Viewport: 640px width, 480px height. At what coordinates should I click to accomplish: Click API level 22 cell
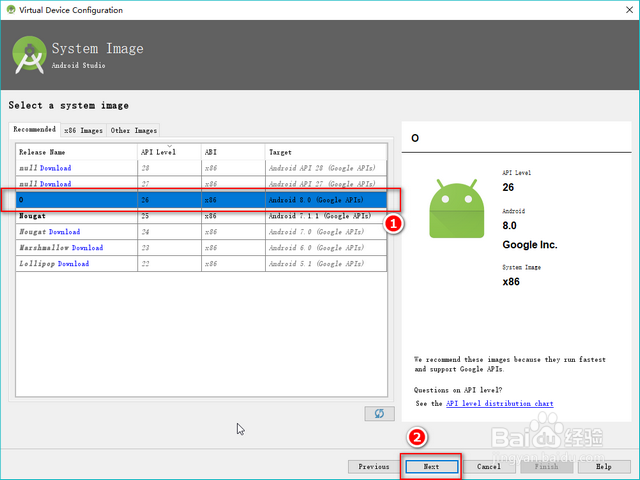click(169, 263)
